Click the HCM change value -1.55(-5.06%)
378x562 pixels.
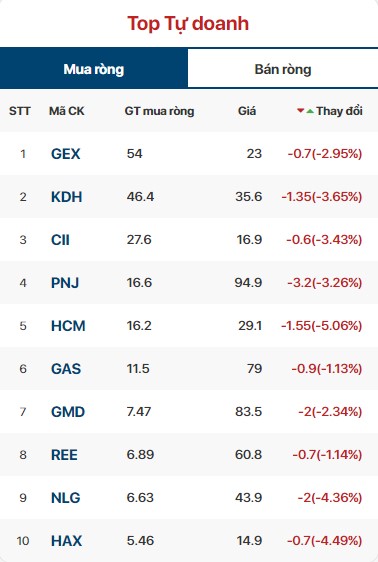point(322,325)
